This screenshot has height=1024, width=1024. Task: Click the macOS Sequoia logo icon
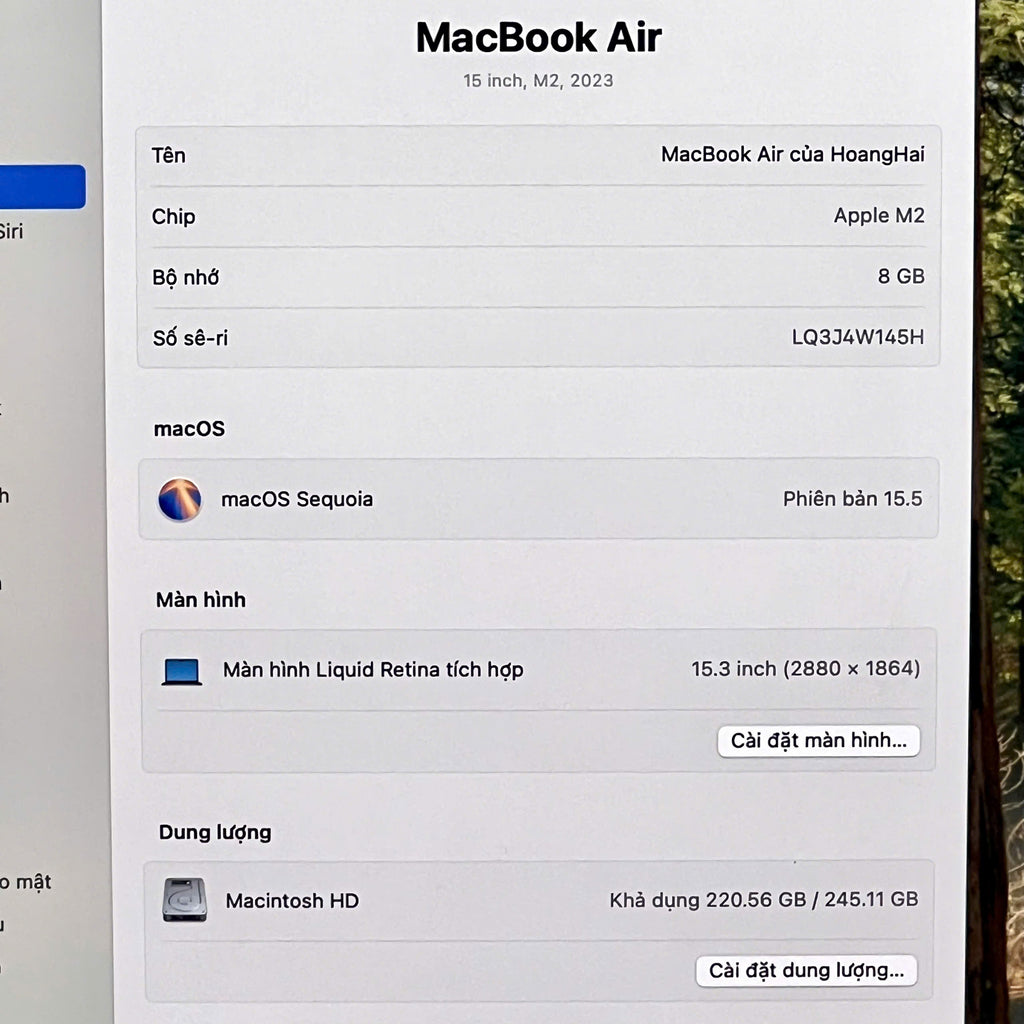(180, 499)
